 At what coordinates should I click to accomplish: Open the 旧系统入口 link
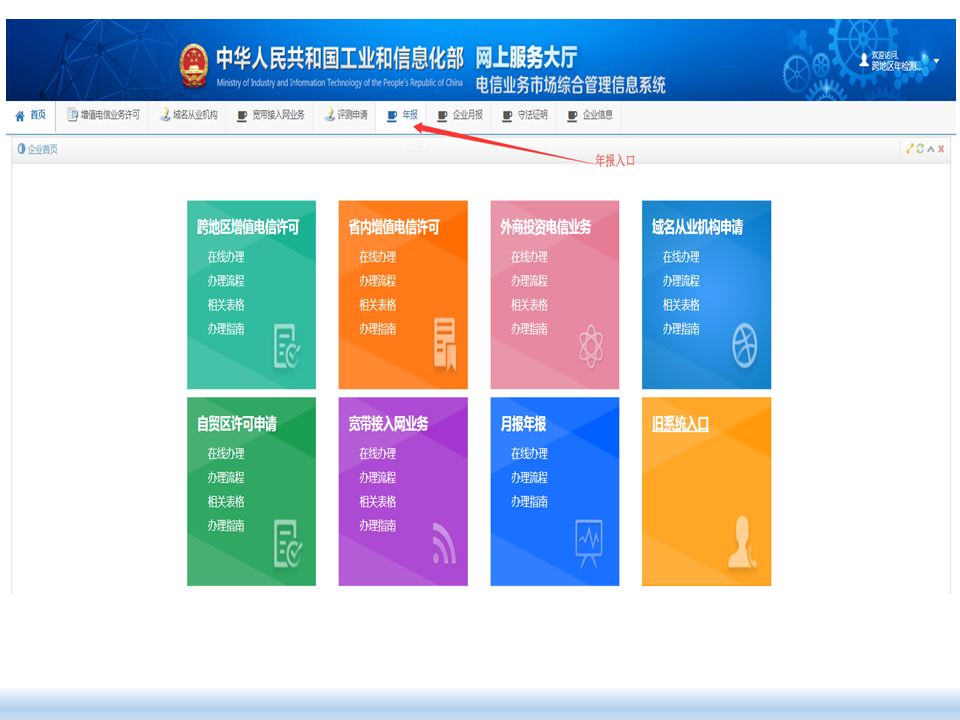(x=680, y=424)
